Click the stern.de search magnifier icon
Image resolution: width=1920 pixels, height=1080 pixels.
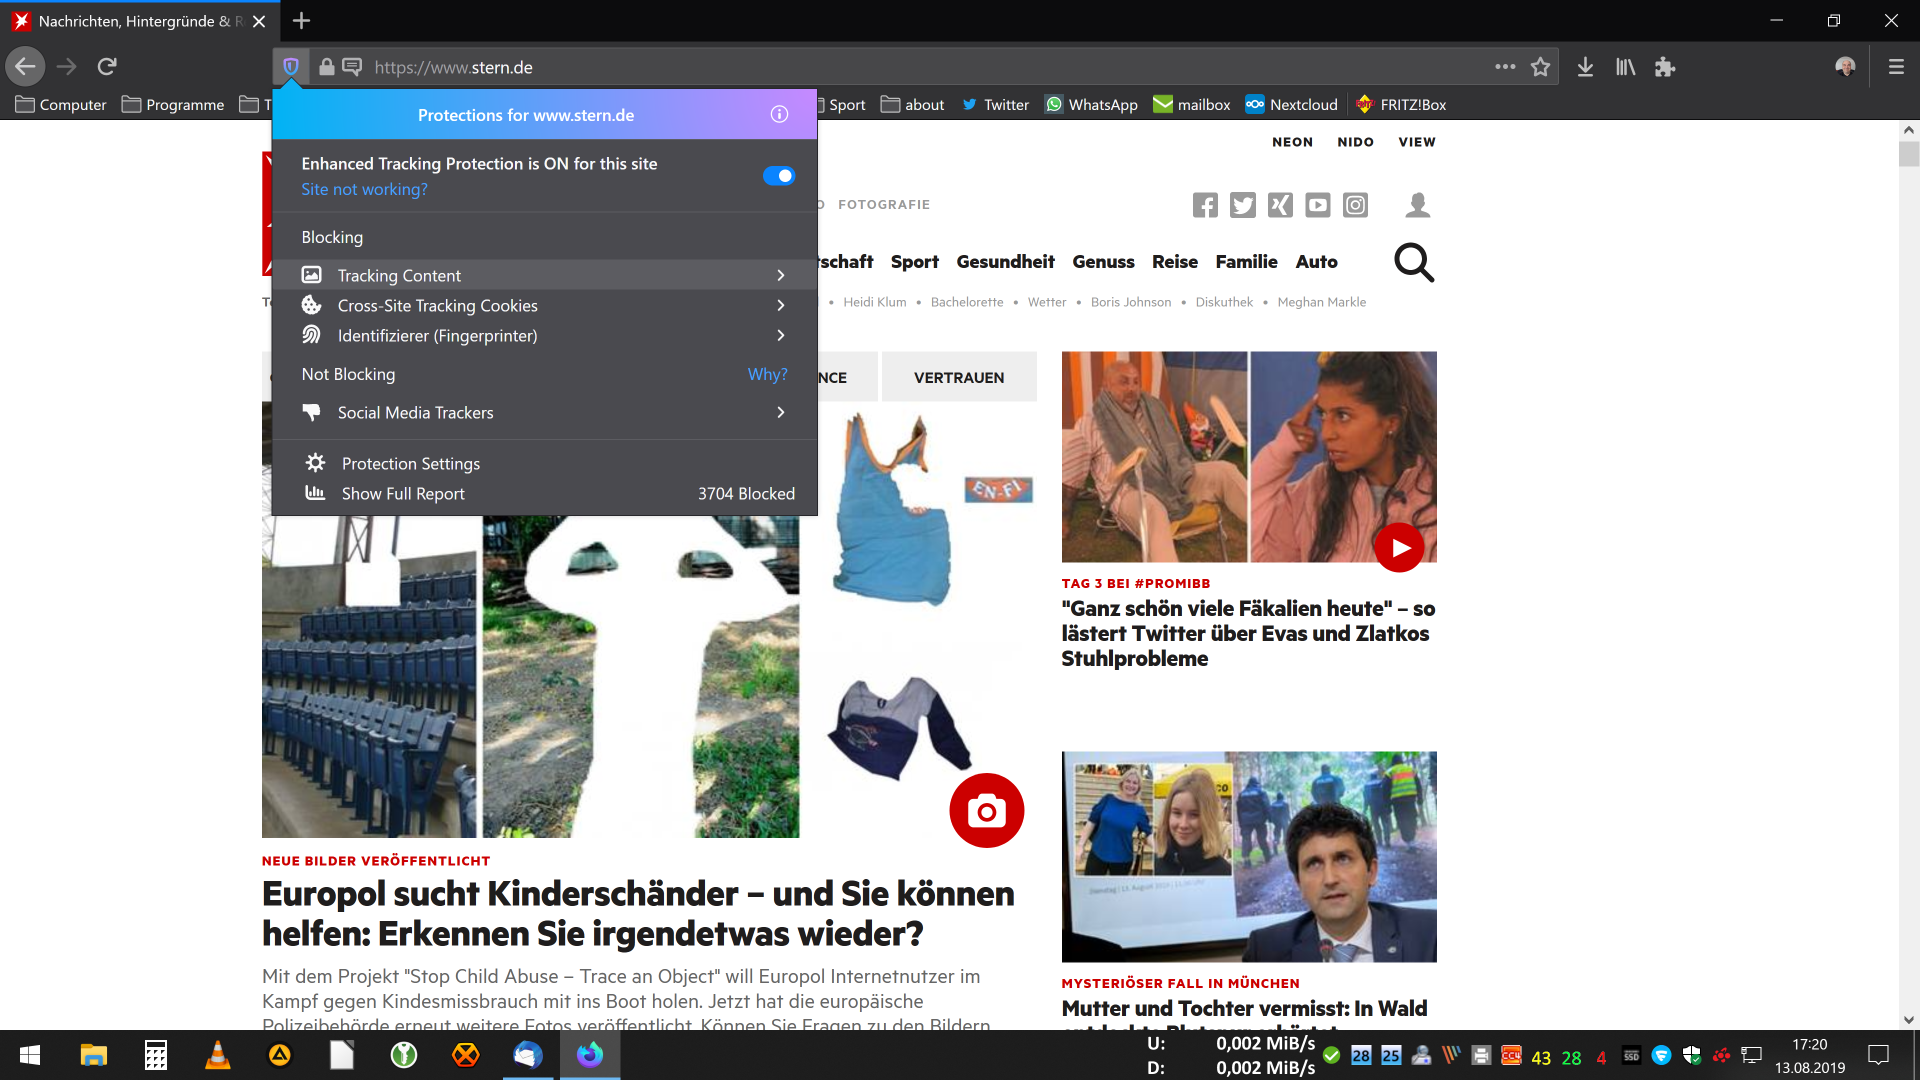pos(1414,263)
